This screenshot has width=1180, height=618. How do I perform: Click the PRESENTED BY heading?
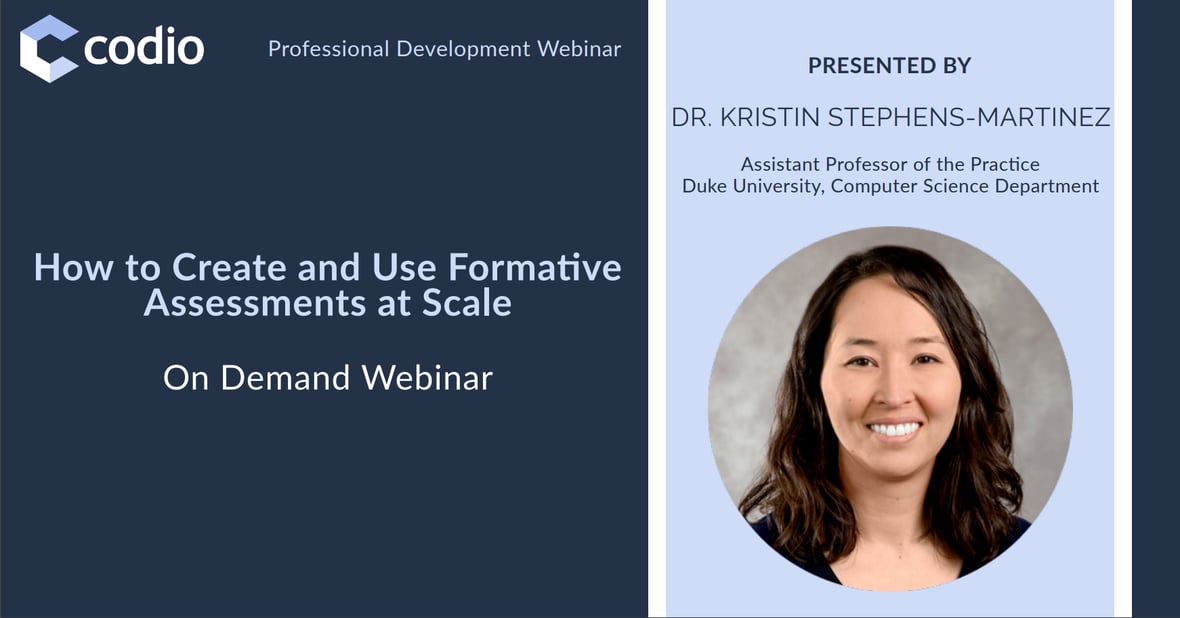coord(889,66)
